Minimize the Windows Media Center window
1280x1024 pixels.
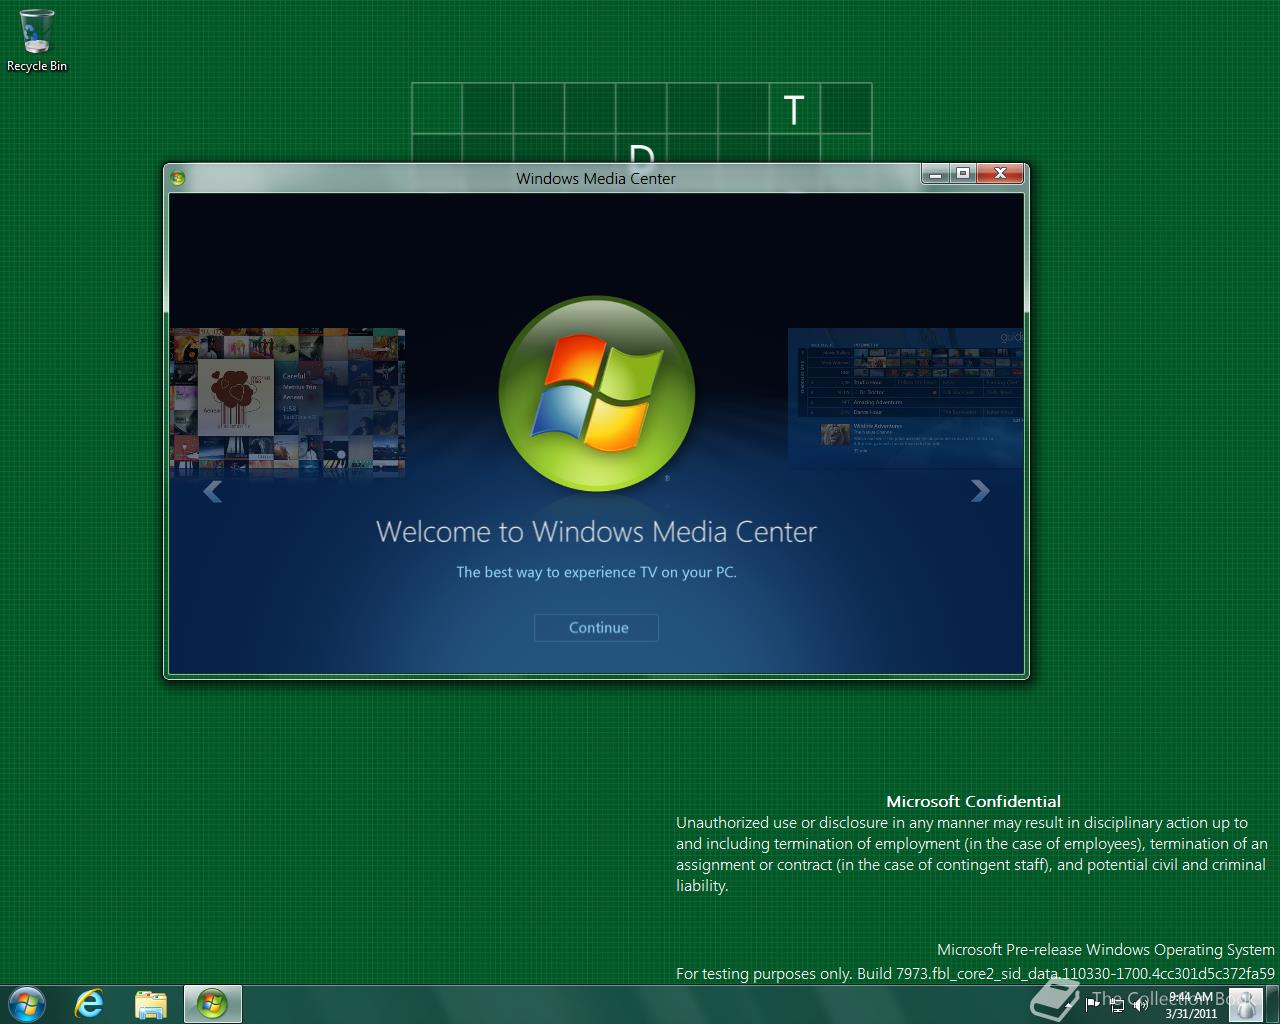(935, 174)
